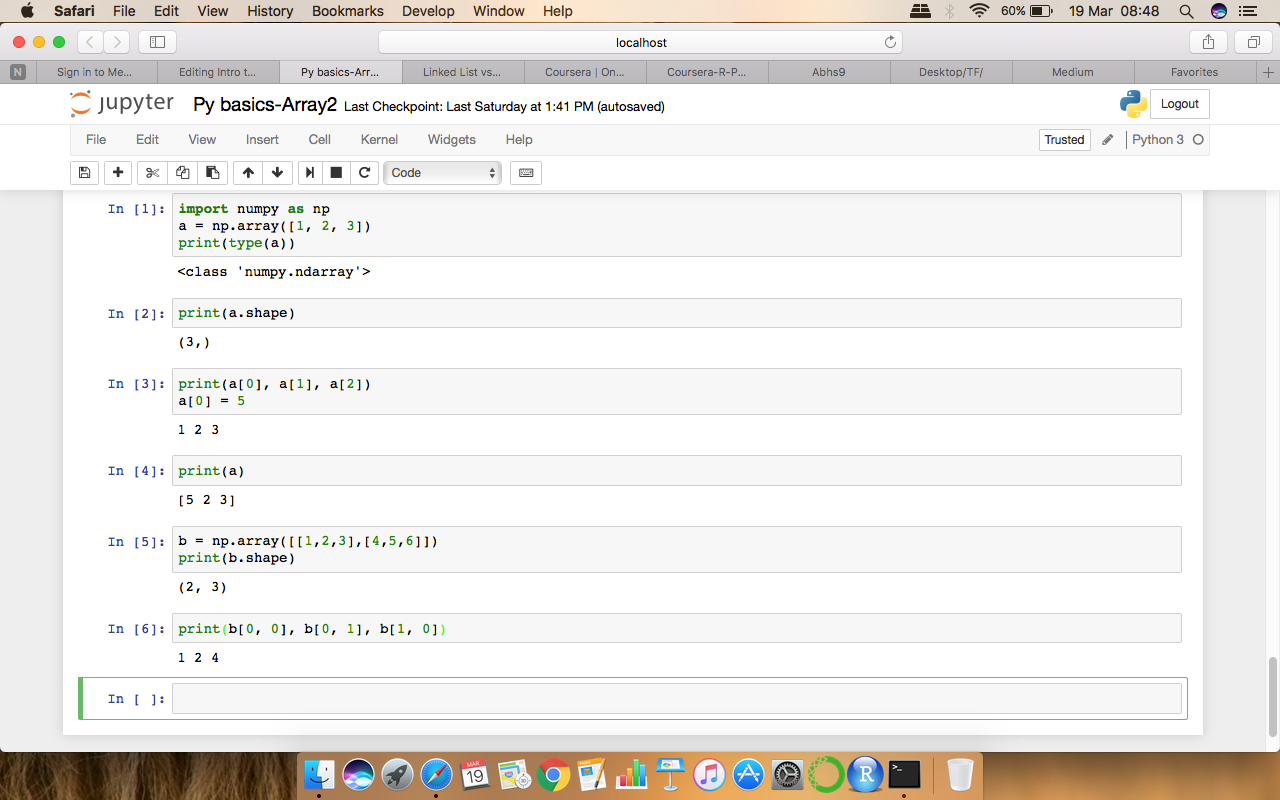This screenshot has height=800, width=1280.
Task: Click the Trusted notebook button
Action: click(x=1064, y=140)
